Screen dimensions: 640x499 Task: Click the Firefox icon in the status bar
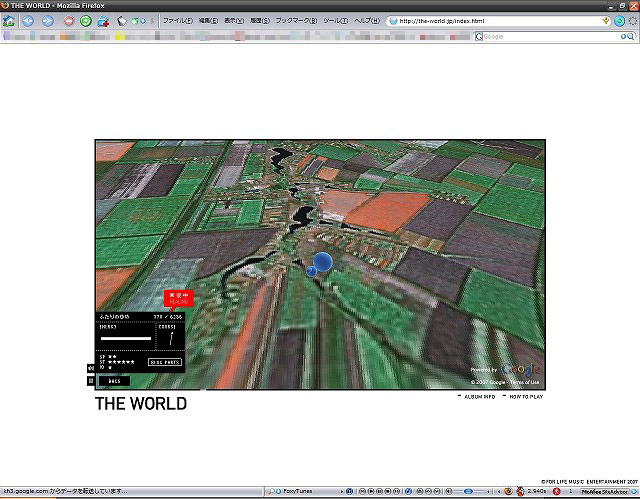(x=508, y=491)
